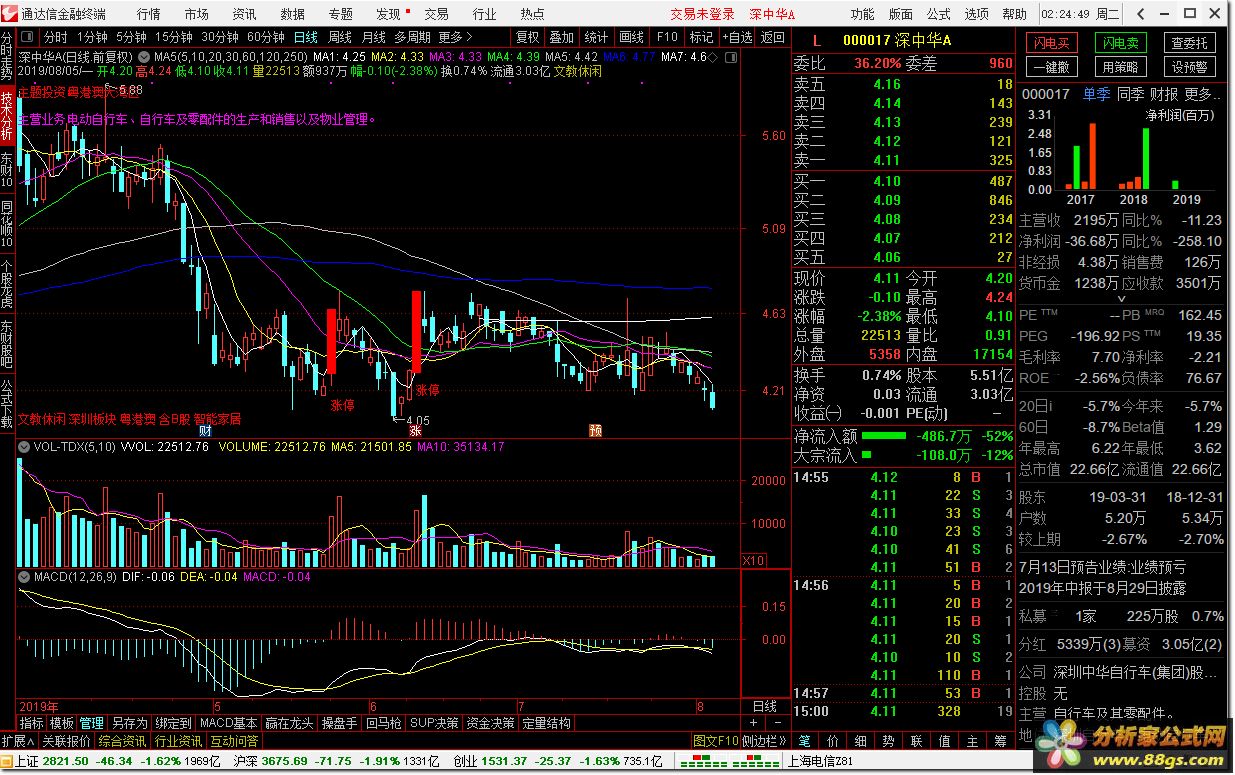This screenshot has height=775, width=1235.
Task: Switch to the 笔 tick list tab
Action: (x=805, y=741)
